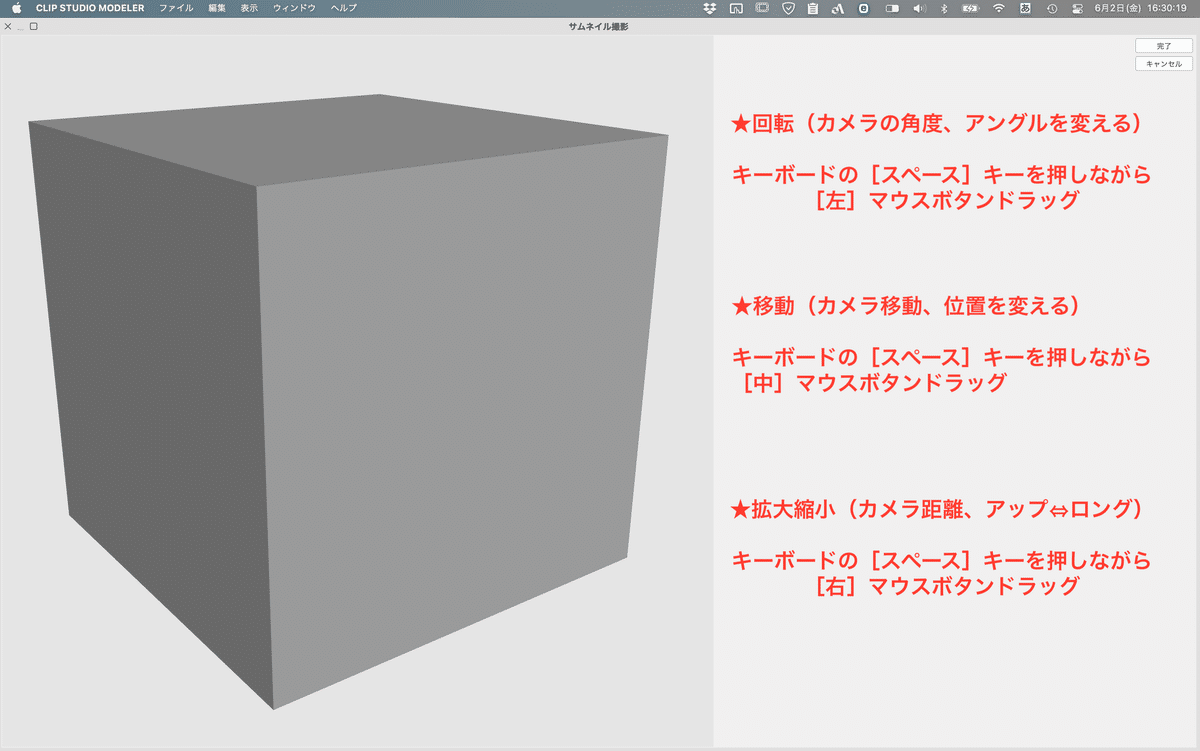Close the サムネイル撮影 window
This screenshot has width=1200, height=751.
click(x=8, y=26)
